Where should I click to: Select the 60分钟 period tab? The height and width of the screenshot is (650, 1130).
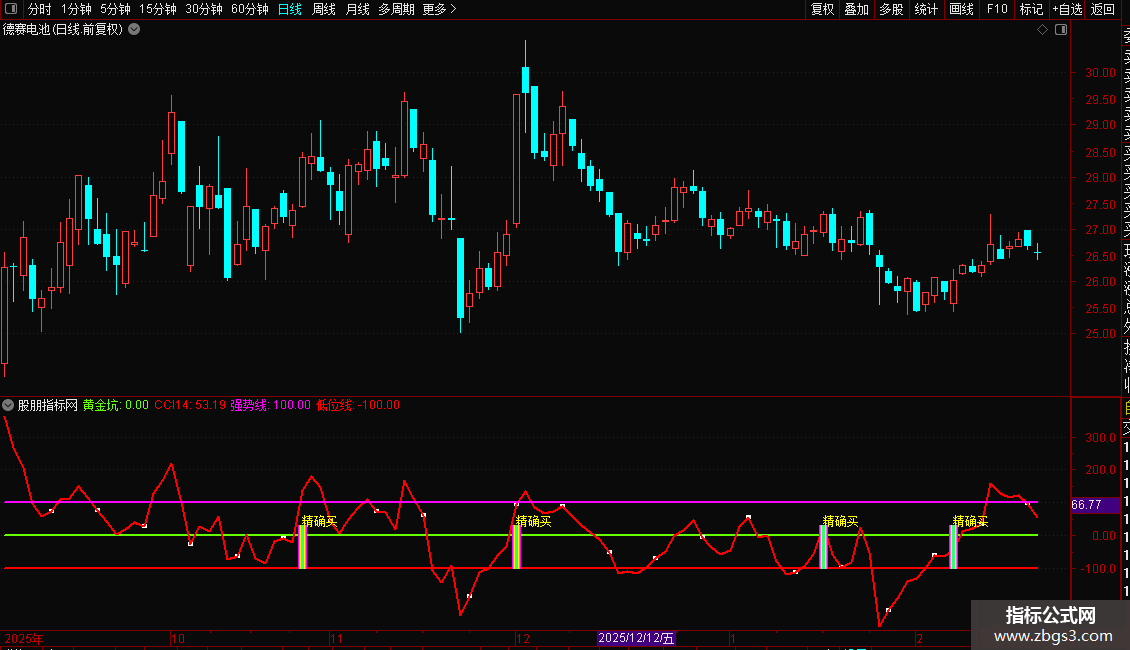click(x=250, y=9)
